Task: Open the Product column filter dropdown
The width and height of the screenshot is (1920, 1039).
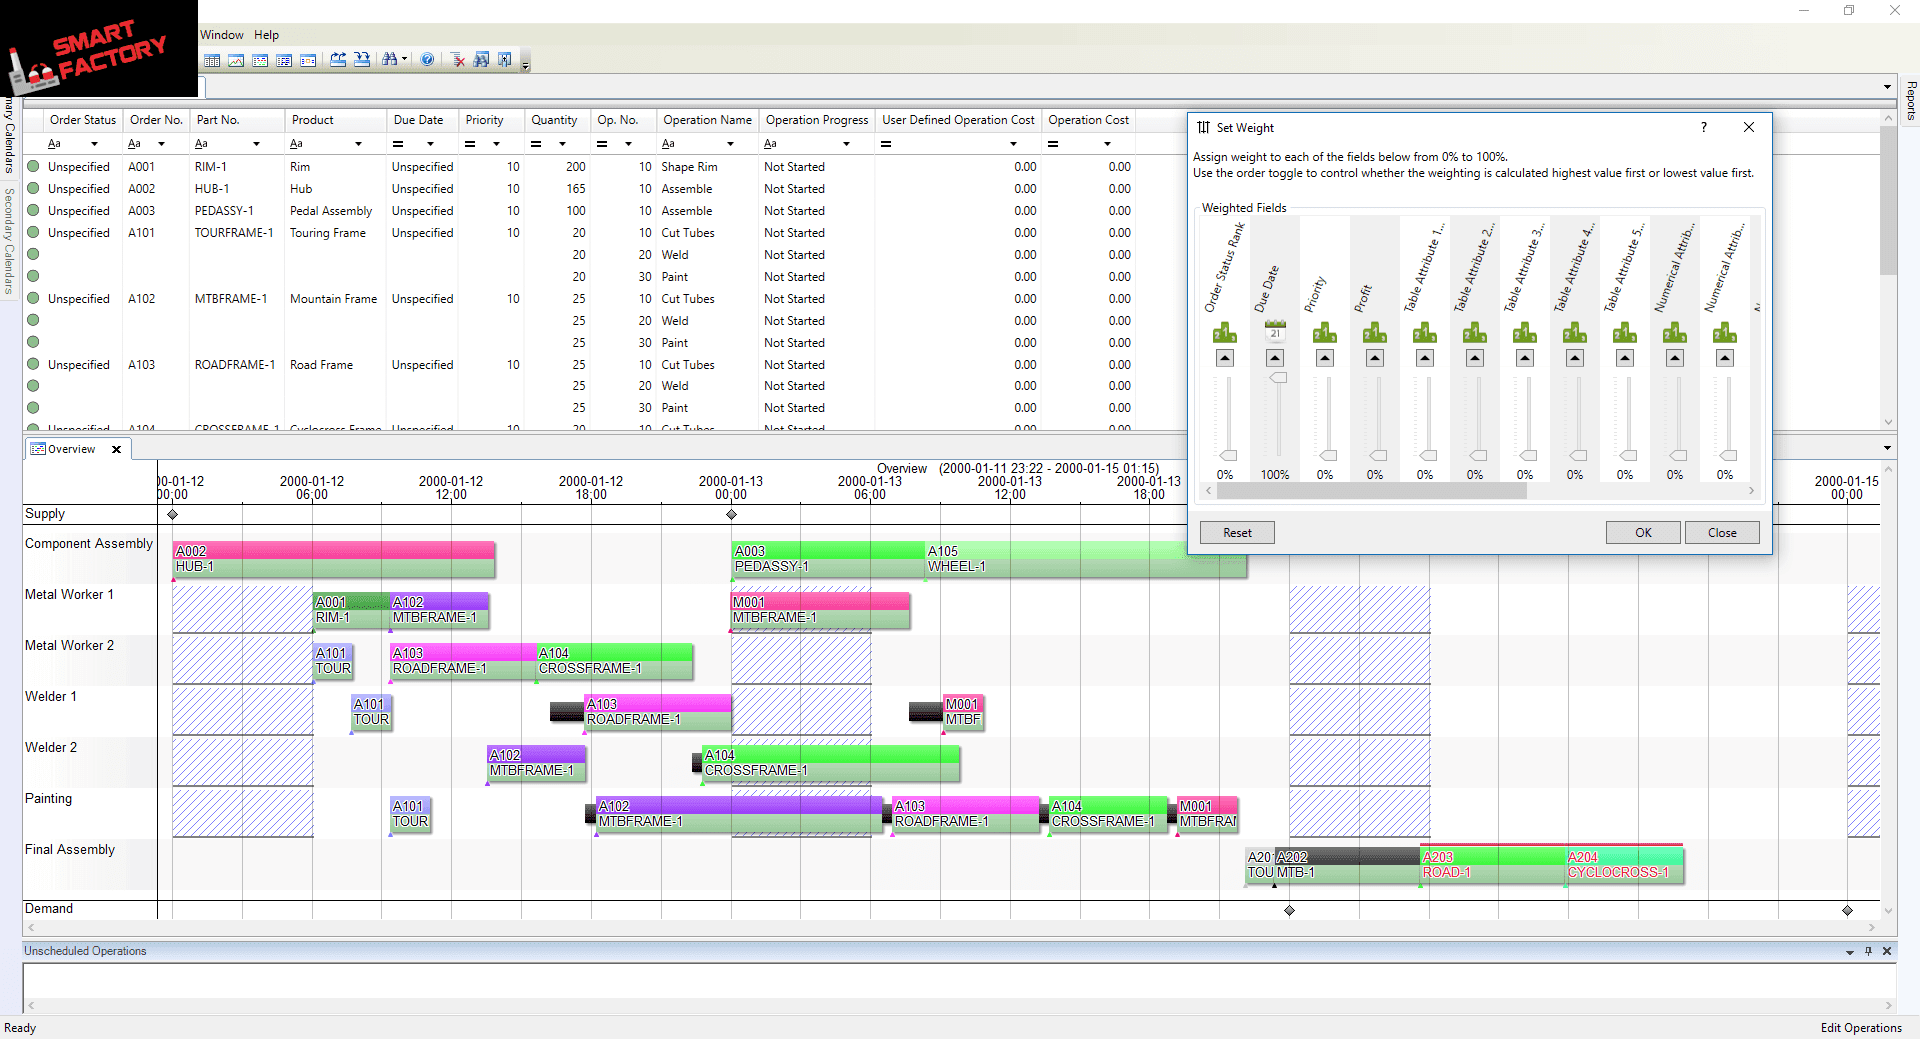Action: pos(358,144)
